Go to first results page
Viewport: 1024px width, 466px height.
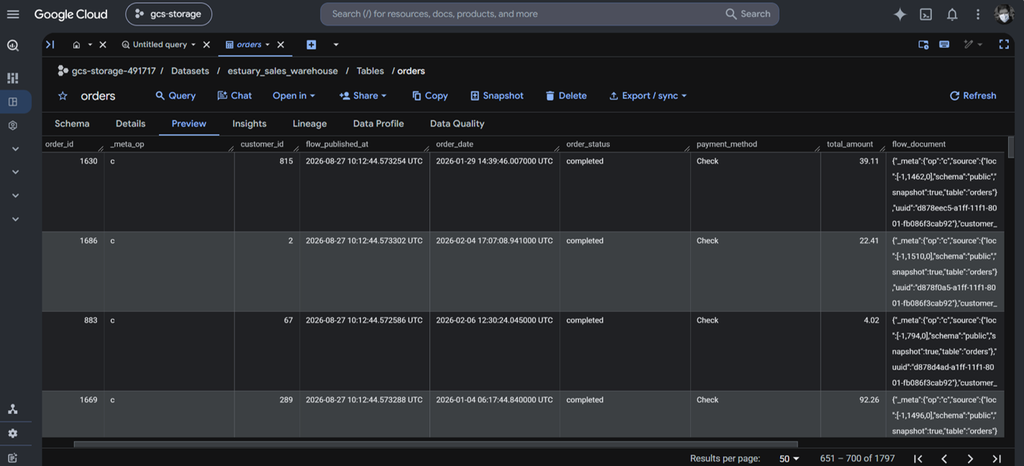(918, 459)
